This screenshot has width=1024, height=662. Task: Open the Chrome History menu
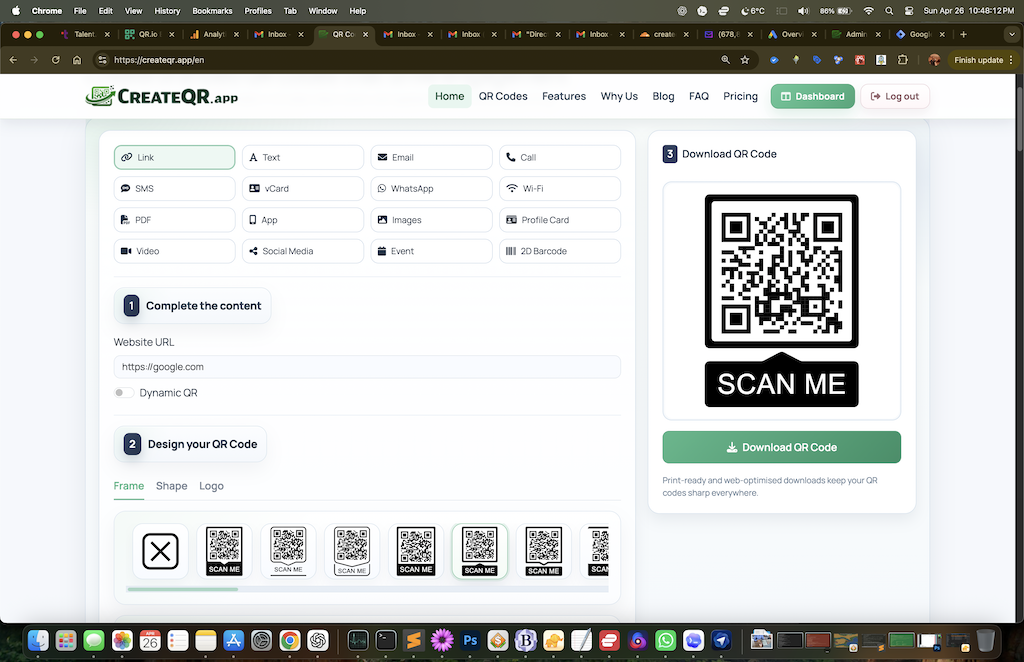point(167,11)
